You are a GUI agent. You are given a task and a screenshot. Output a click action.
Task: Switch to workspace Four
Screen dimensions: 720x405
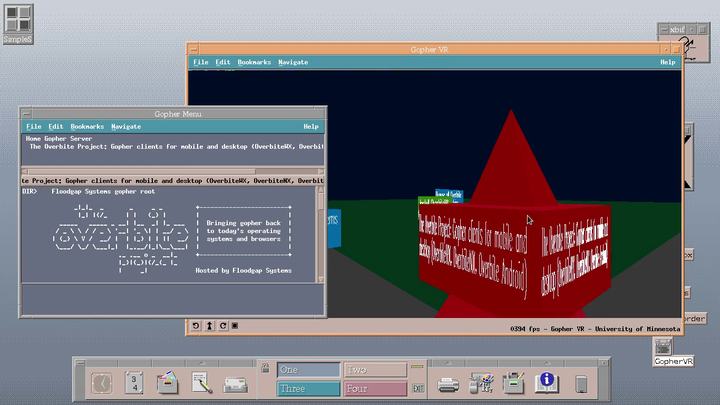pos(375,389)
